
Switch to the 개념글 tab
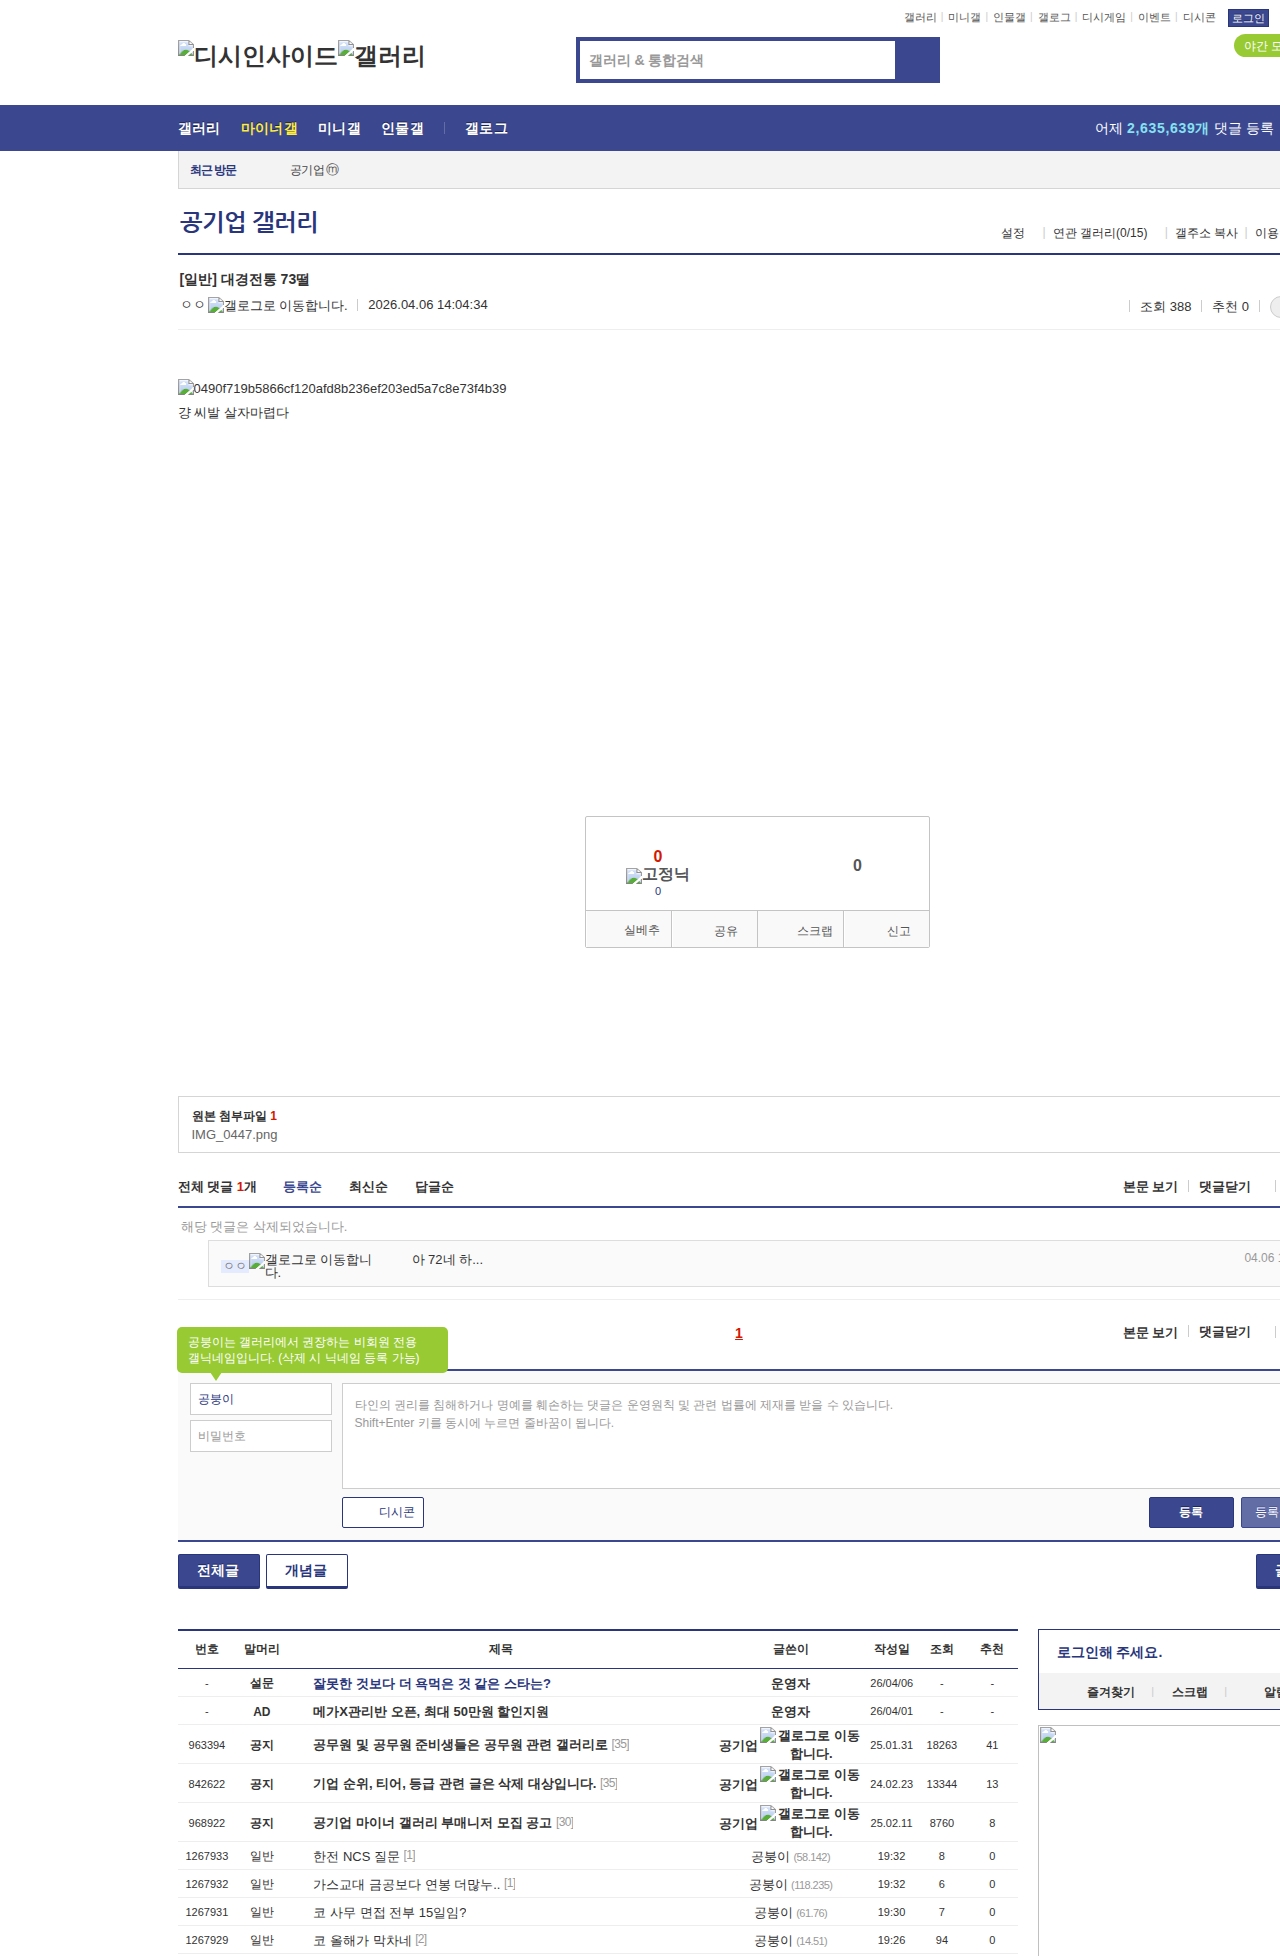pyautogui.click(x=306, y=1571)
